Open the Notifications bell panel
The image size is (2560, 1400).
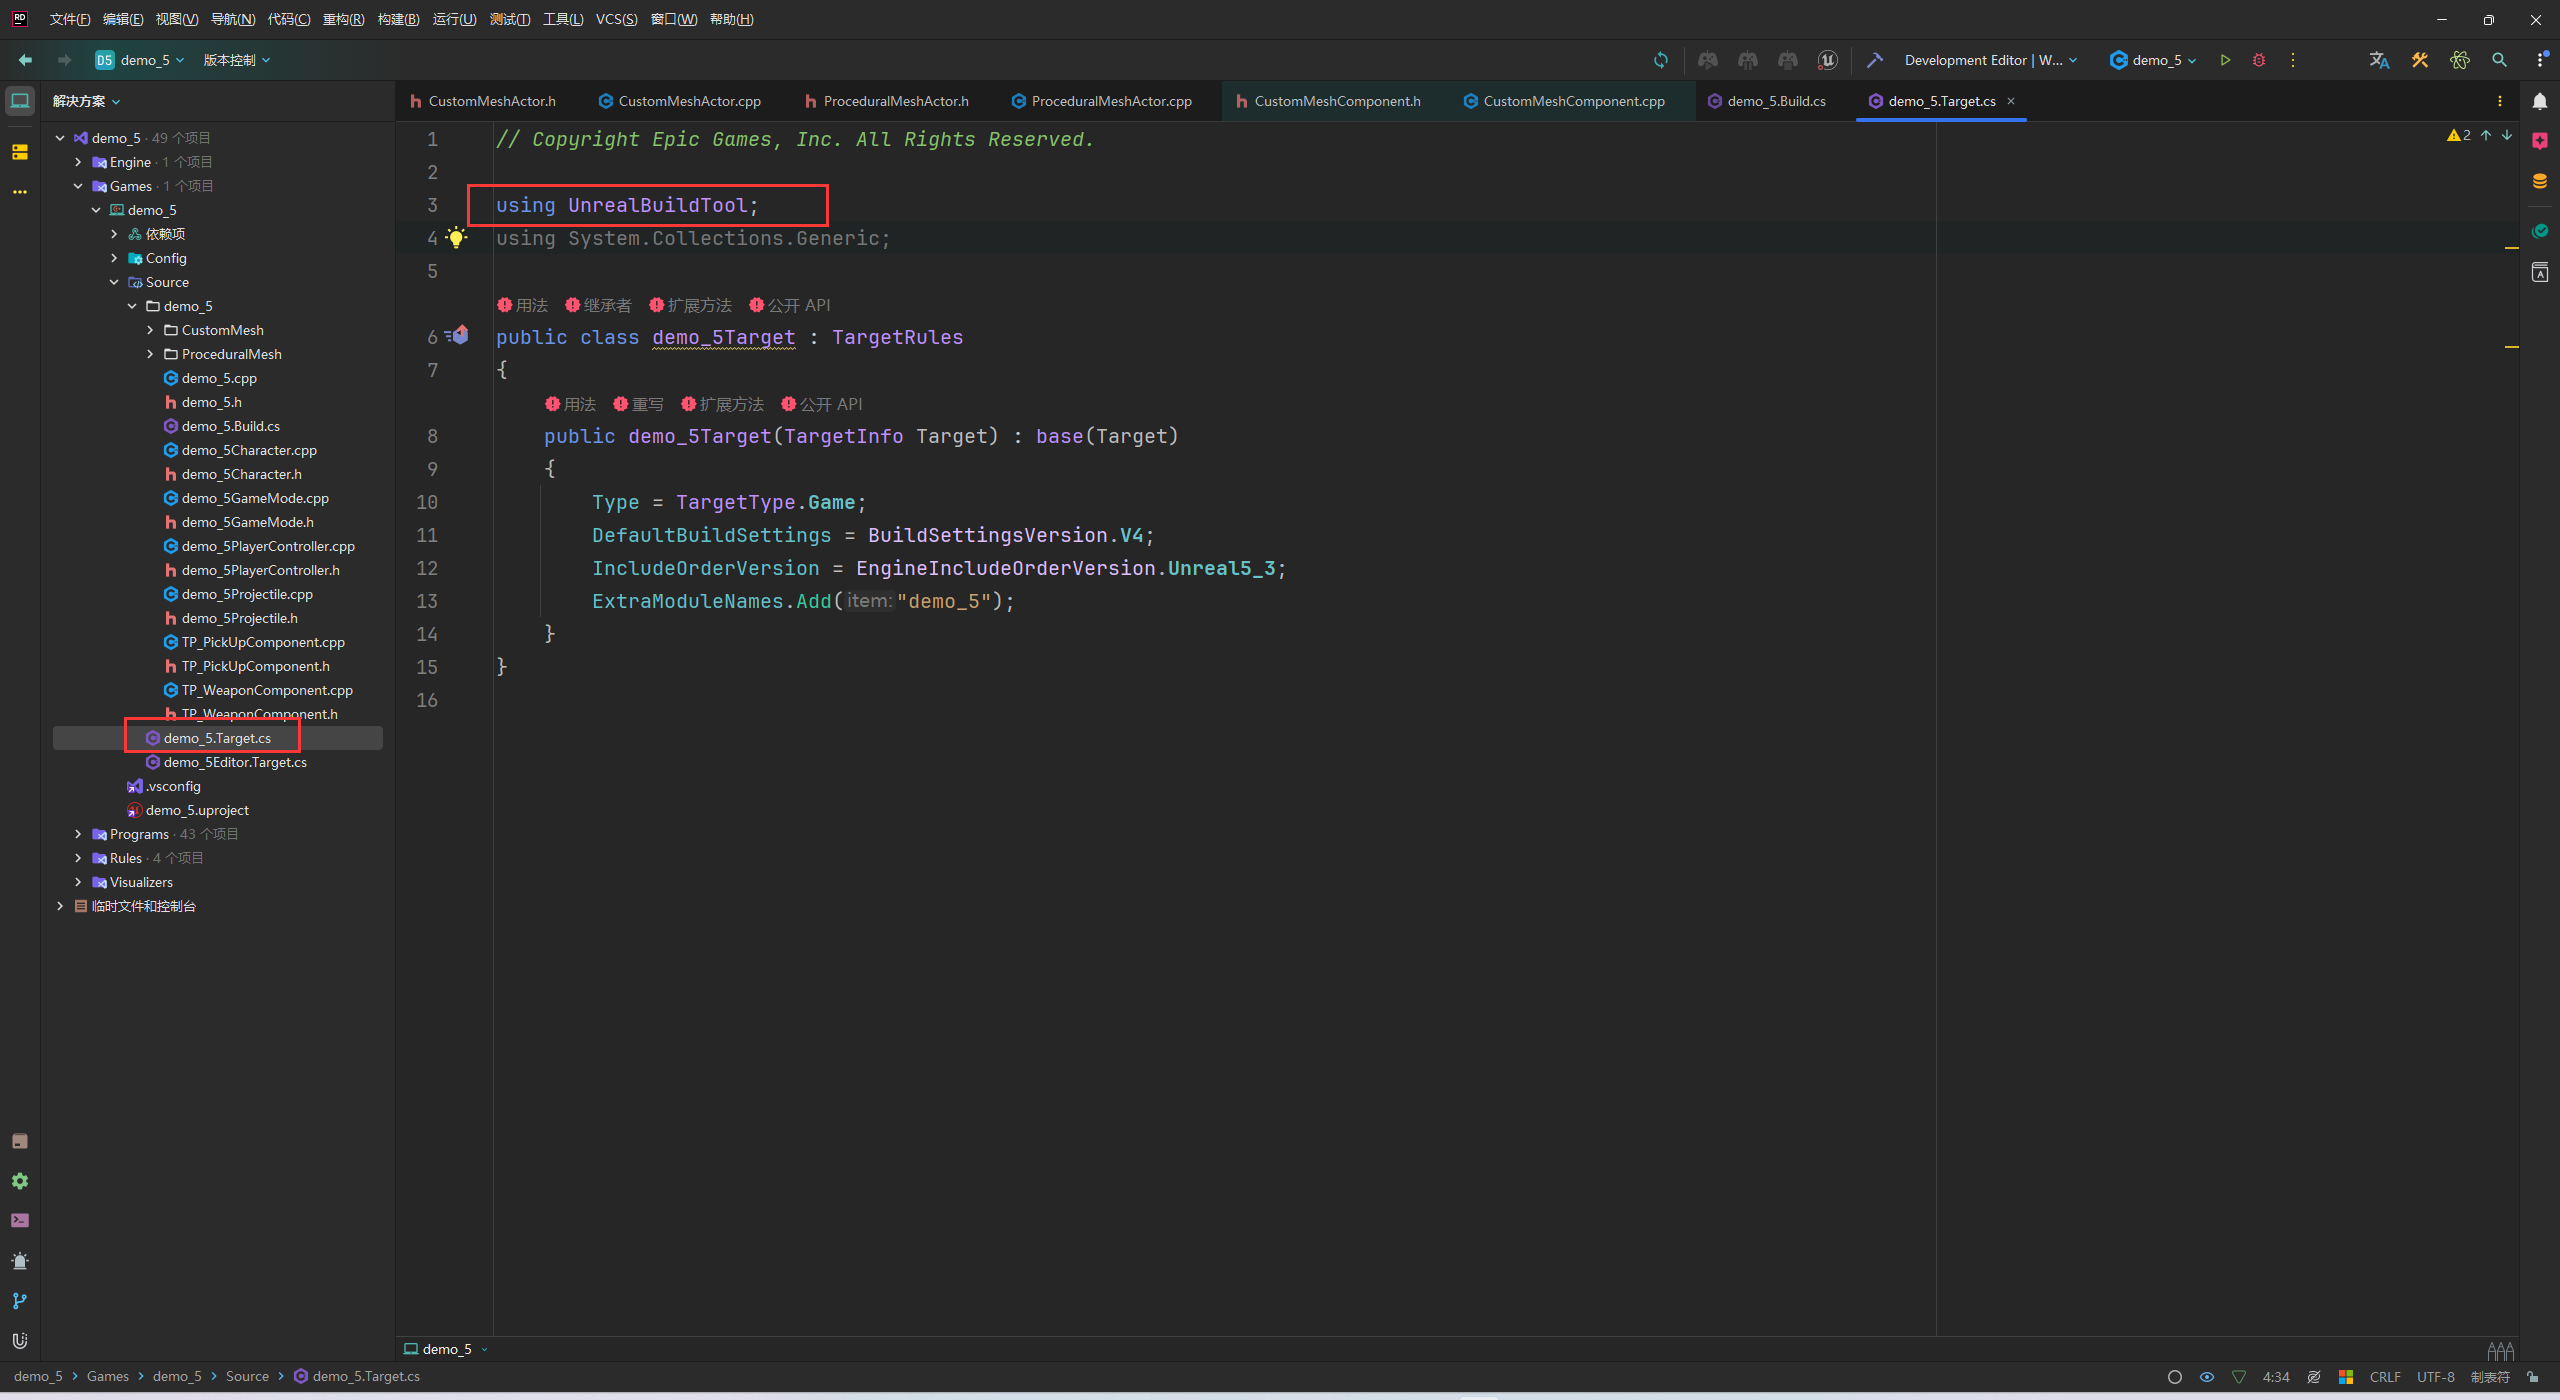(x=2540, y=101)
